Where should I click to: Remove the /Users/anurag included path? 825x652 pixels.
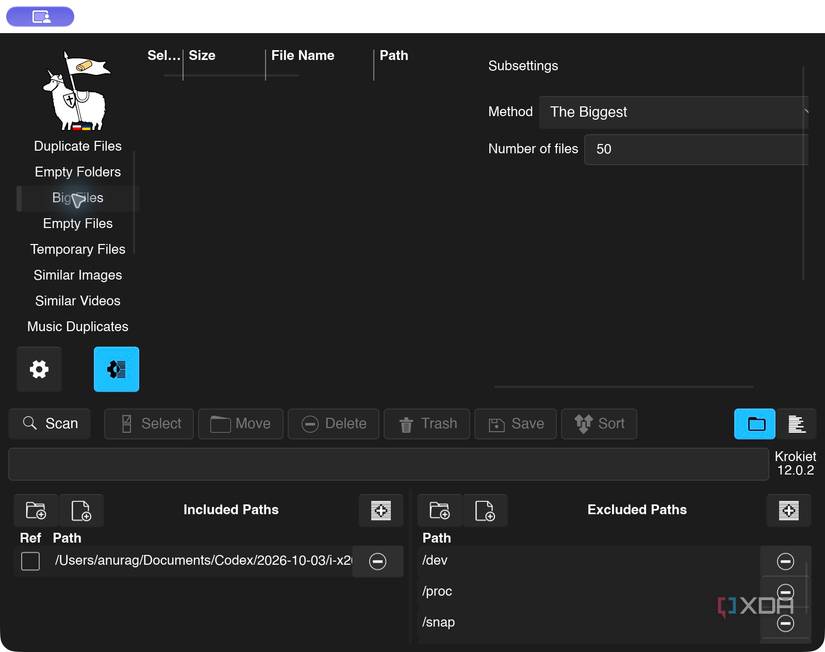(378, 561)
